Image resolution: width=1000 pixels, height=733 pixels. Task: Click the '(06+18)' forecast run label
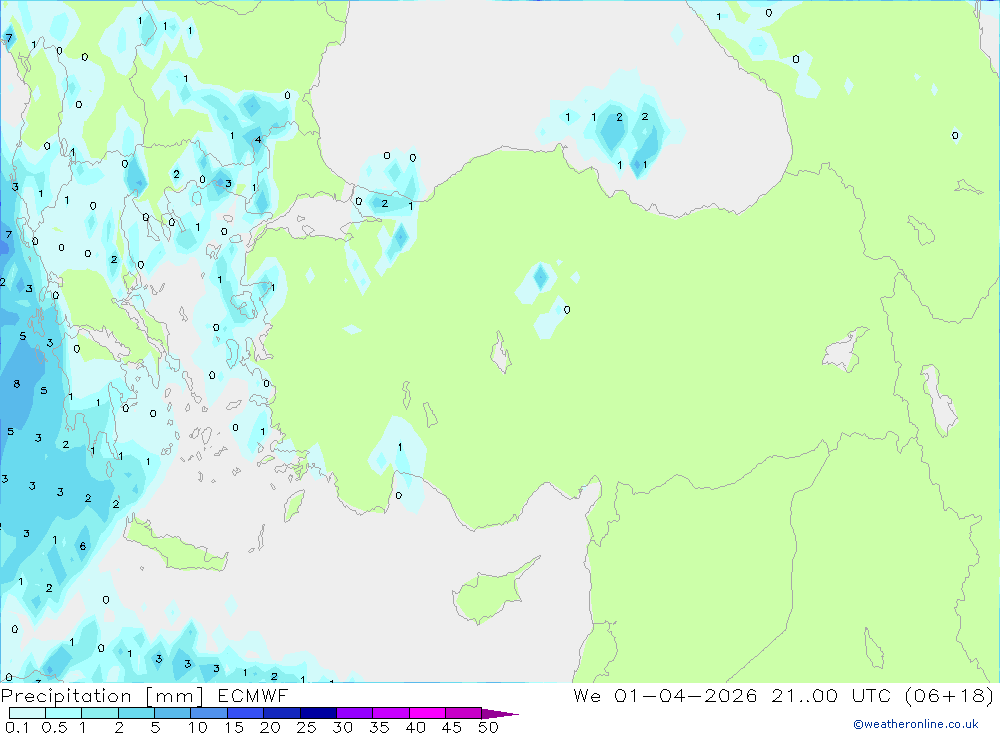(x=949, y=695)
